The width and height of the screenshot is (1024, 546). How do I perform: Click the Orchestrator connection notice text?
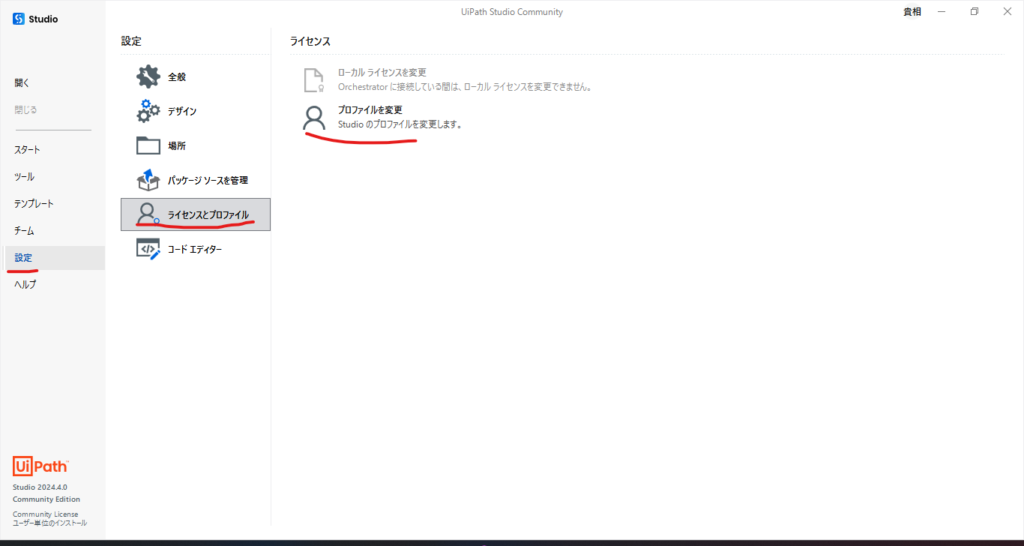(464, 87)
